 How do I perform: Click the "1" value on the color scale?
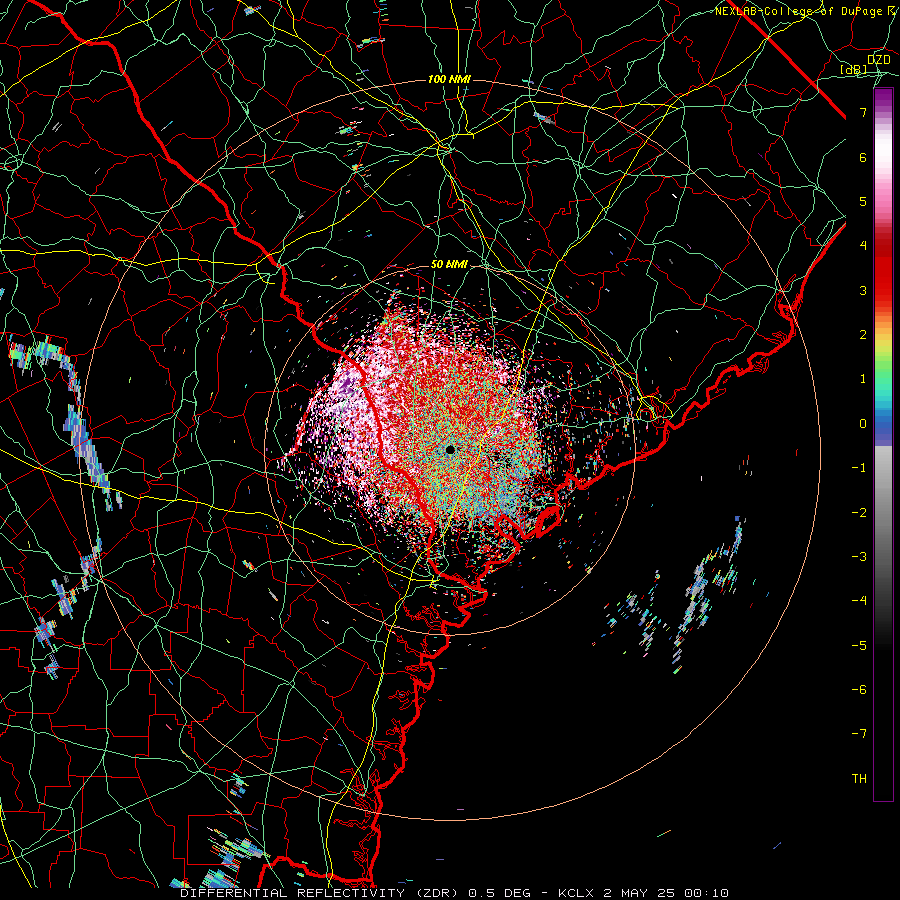(x=863, y=379)
